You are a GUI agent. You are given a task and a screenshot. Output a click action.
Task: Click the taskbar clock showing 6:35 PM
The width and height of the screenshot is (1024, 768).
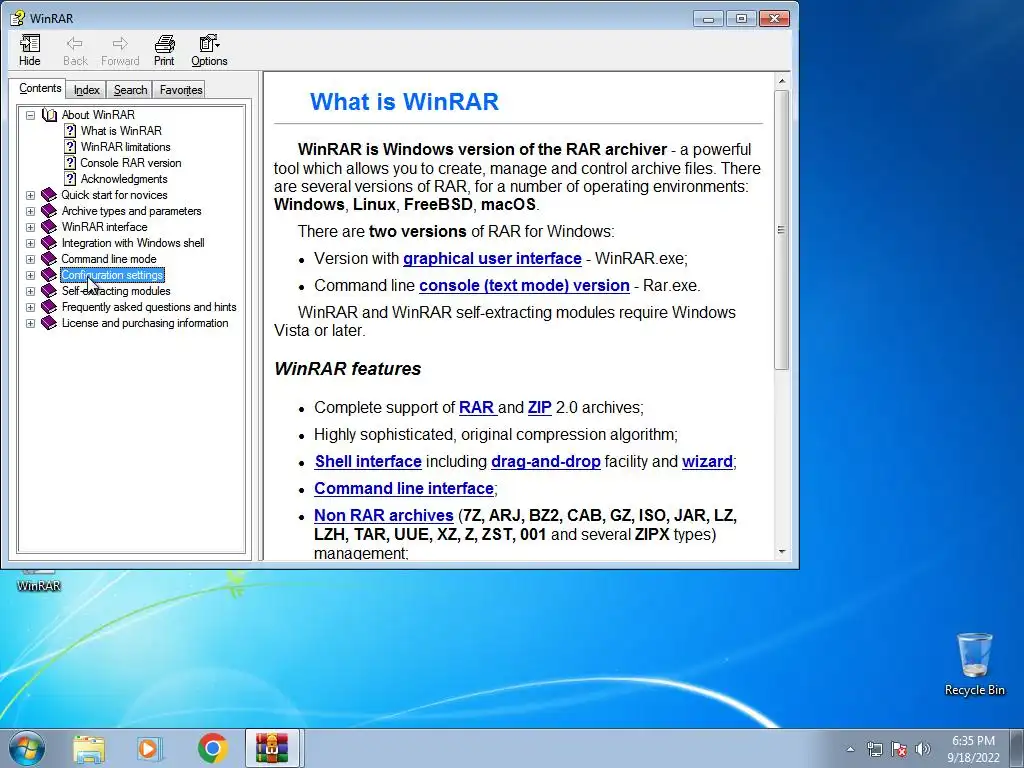point(973,749)
